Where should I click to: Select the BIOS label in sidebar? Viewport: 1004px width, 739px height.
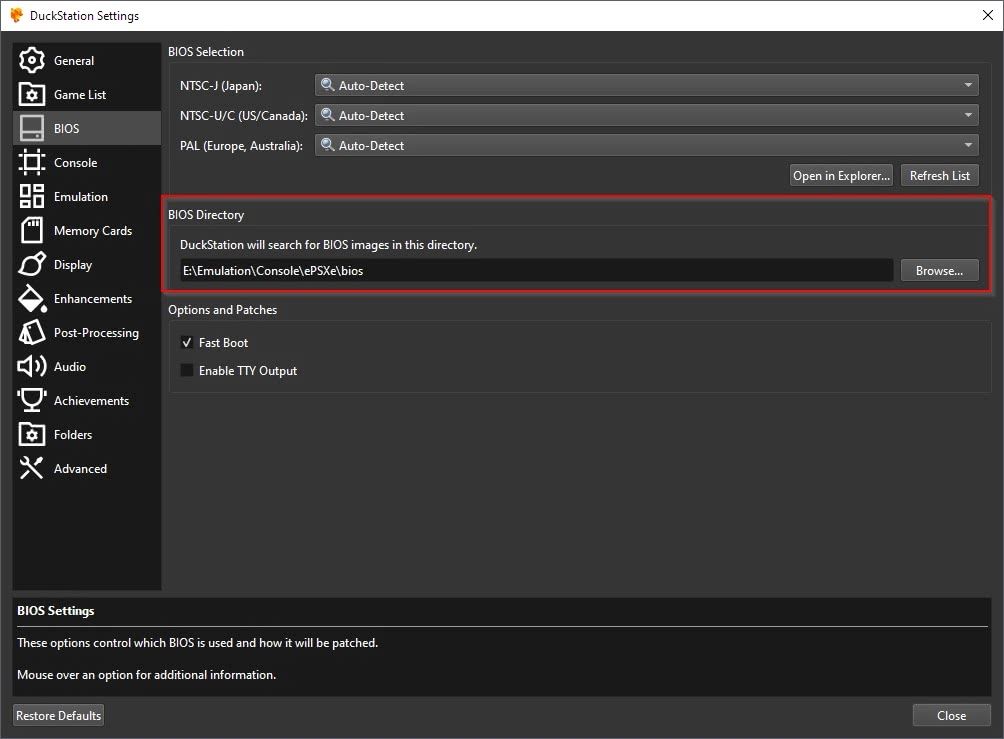click(67, 128)
